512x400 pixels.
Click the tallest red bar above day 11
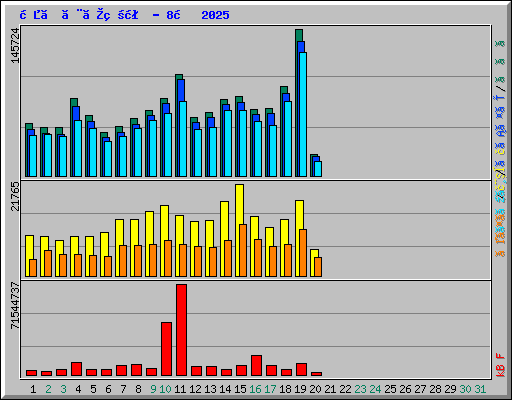(x=181, y=330)
